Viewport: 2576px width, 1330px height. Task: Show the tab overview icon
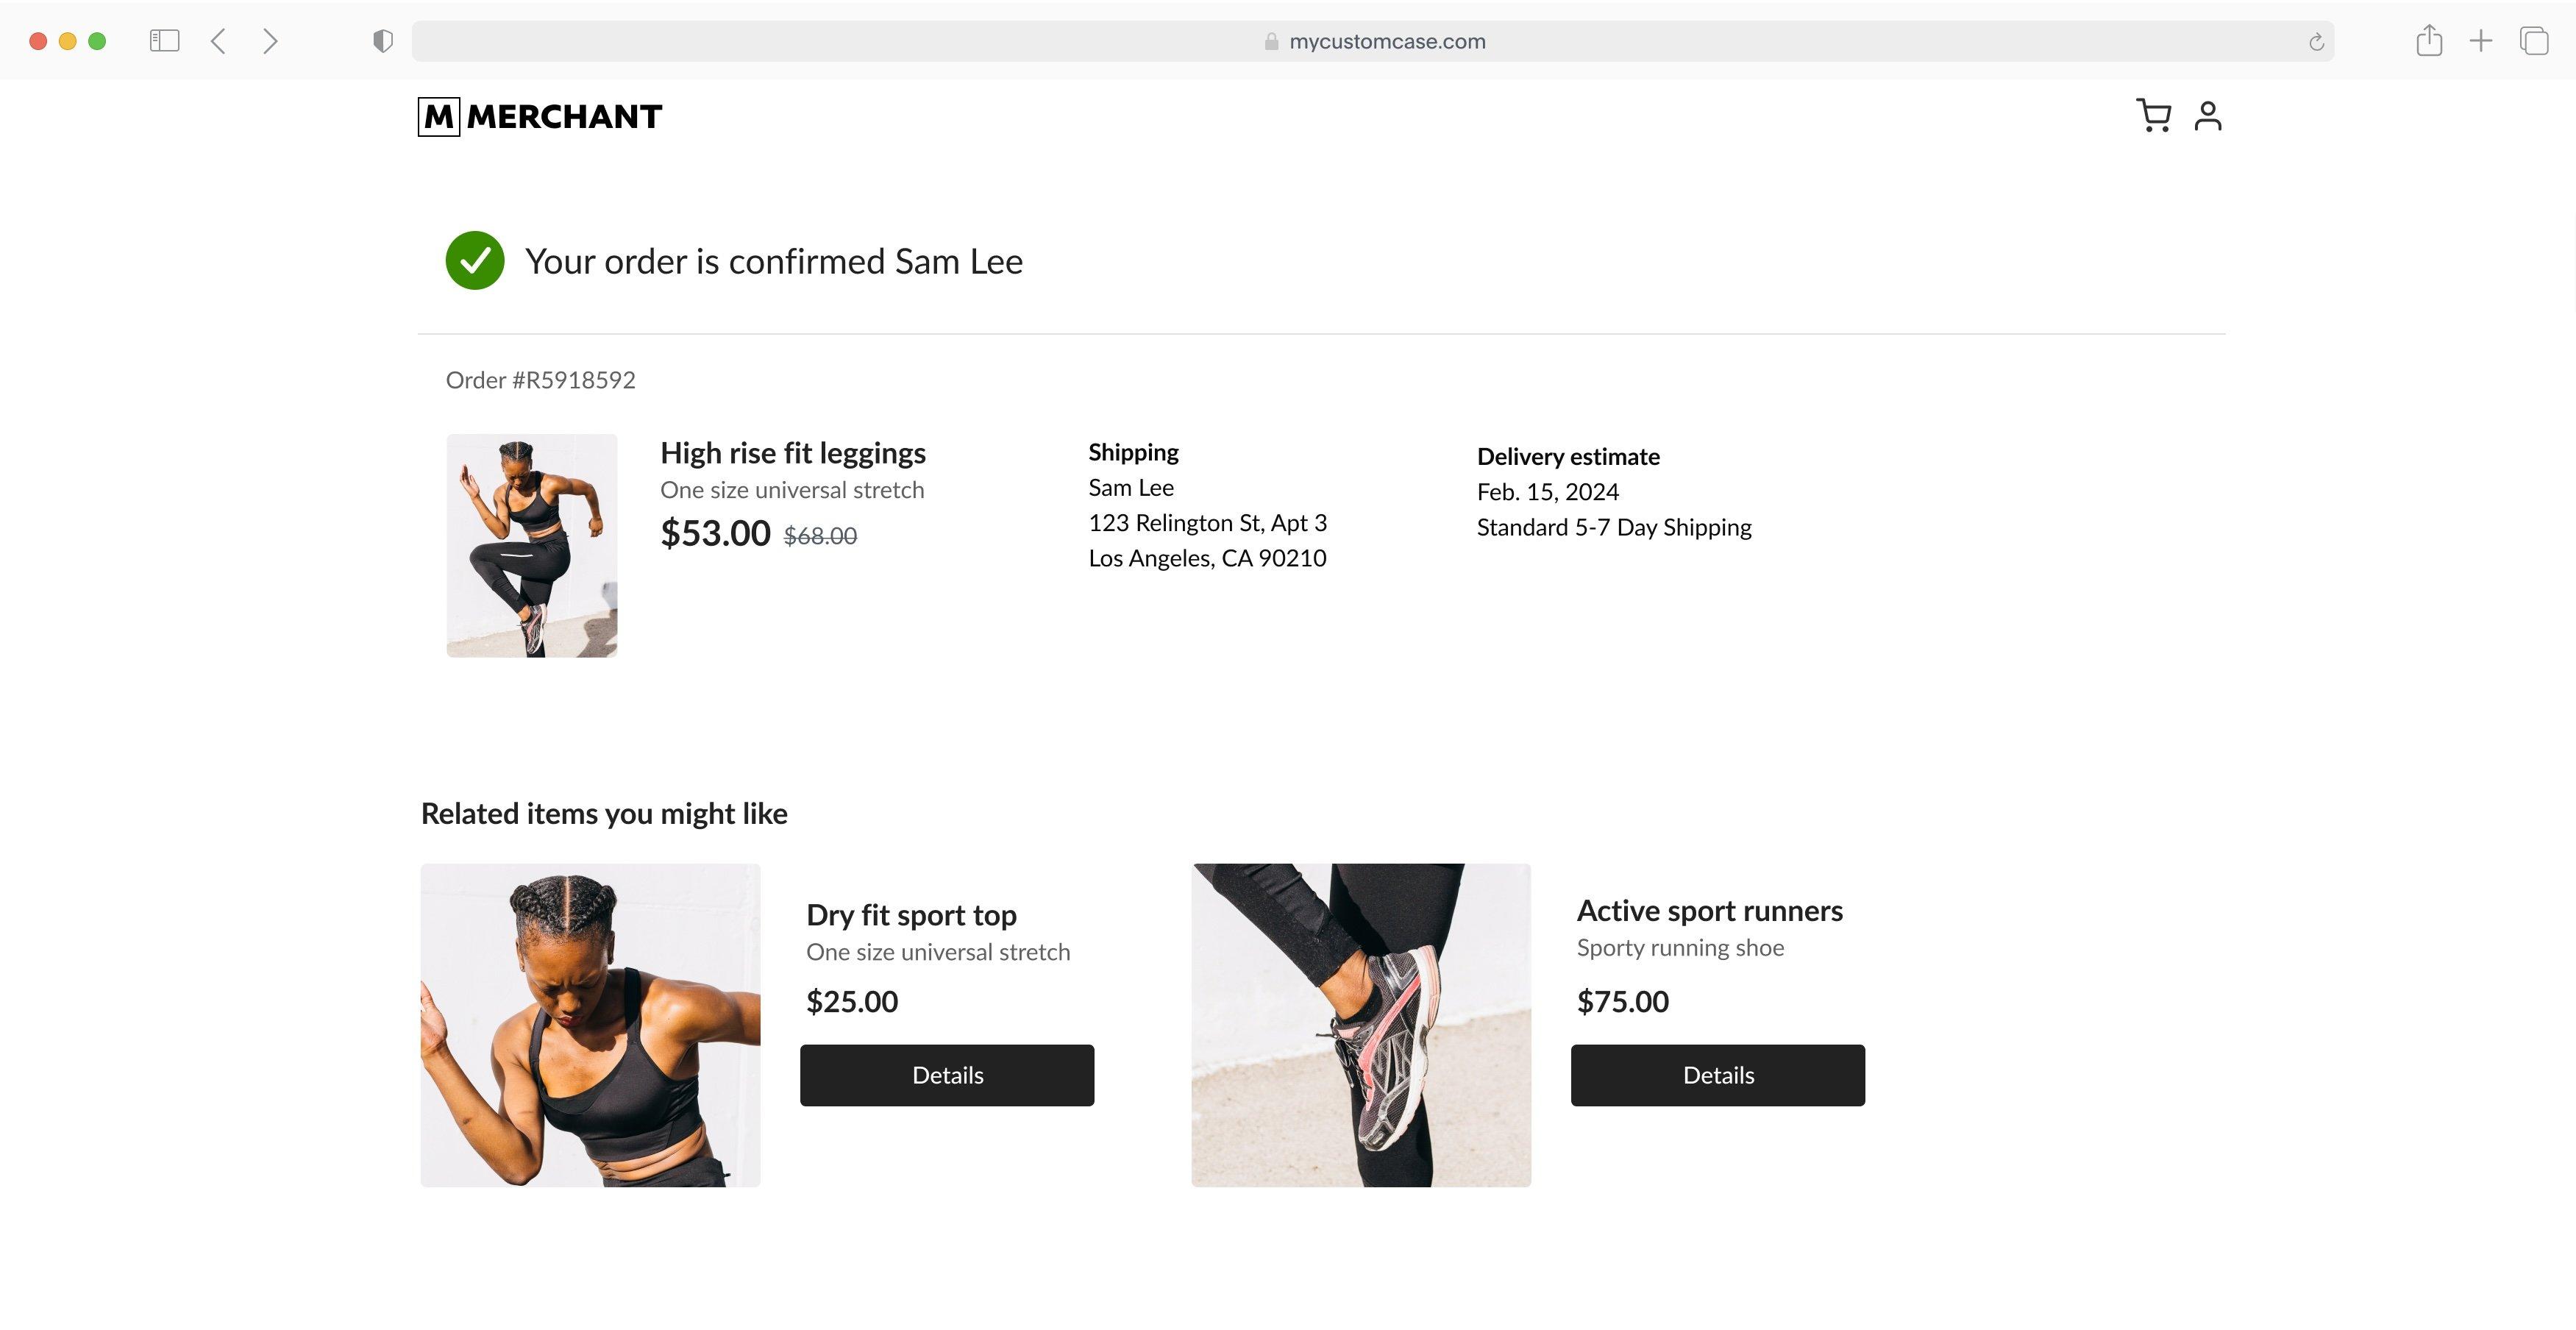(2534, 41)
